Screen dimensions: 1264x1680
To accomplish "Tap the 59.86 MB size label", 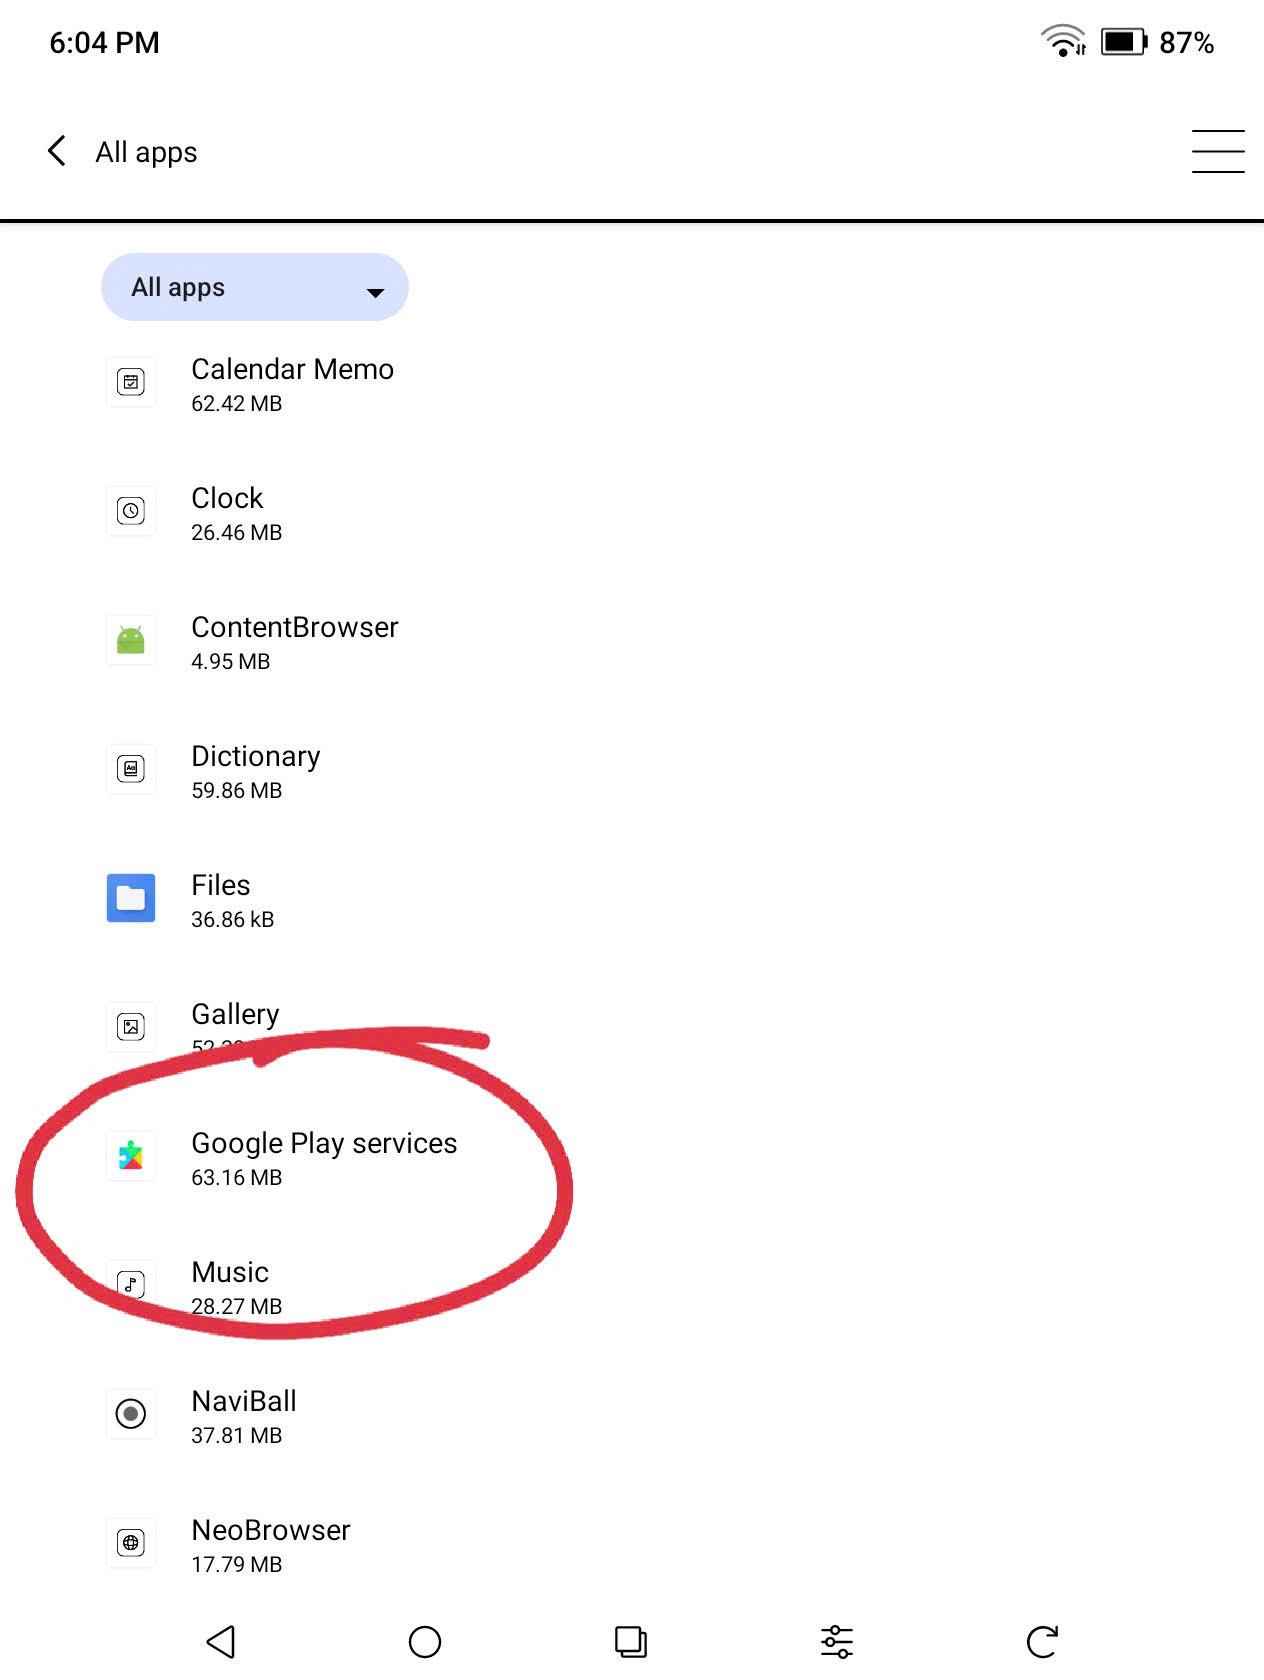I will pyautogui.click(x=237, y=790).
